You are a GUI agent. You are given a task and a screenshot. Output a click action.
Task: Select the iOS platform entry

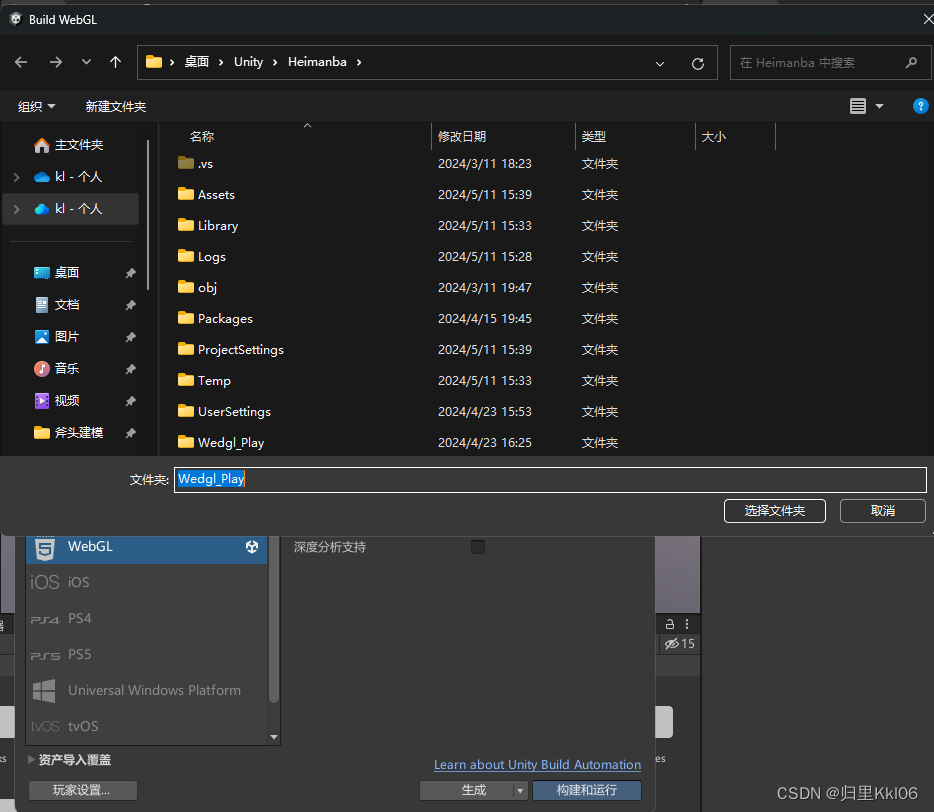[84, 582]
